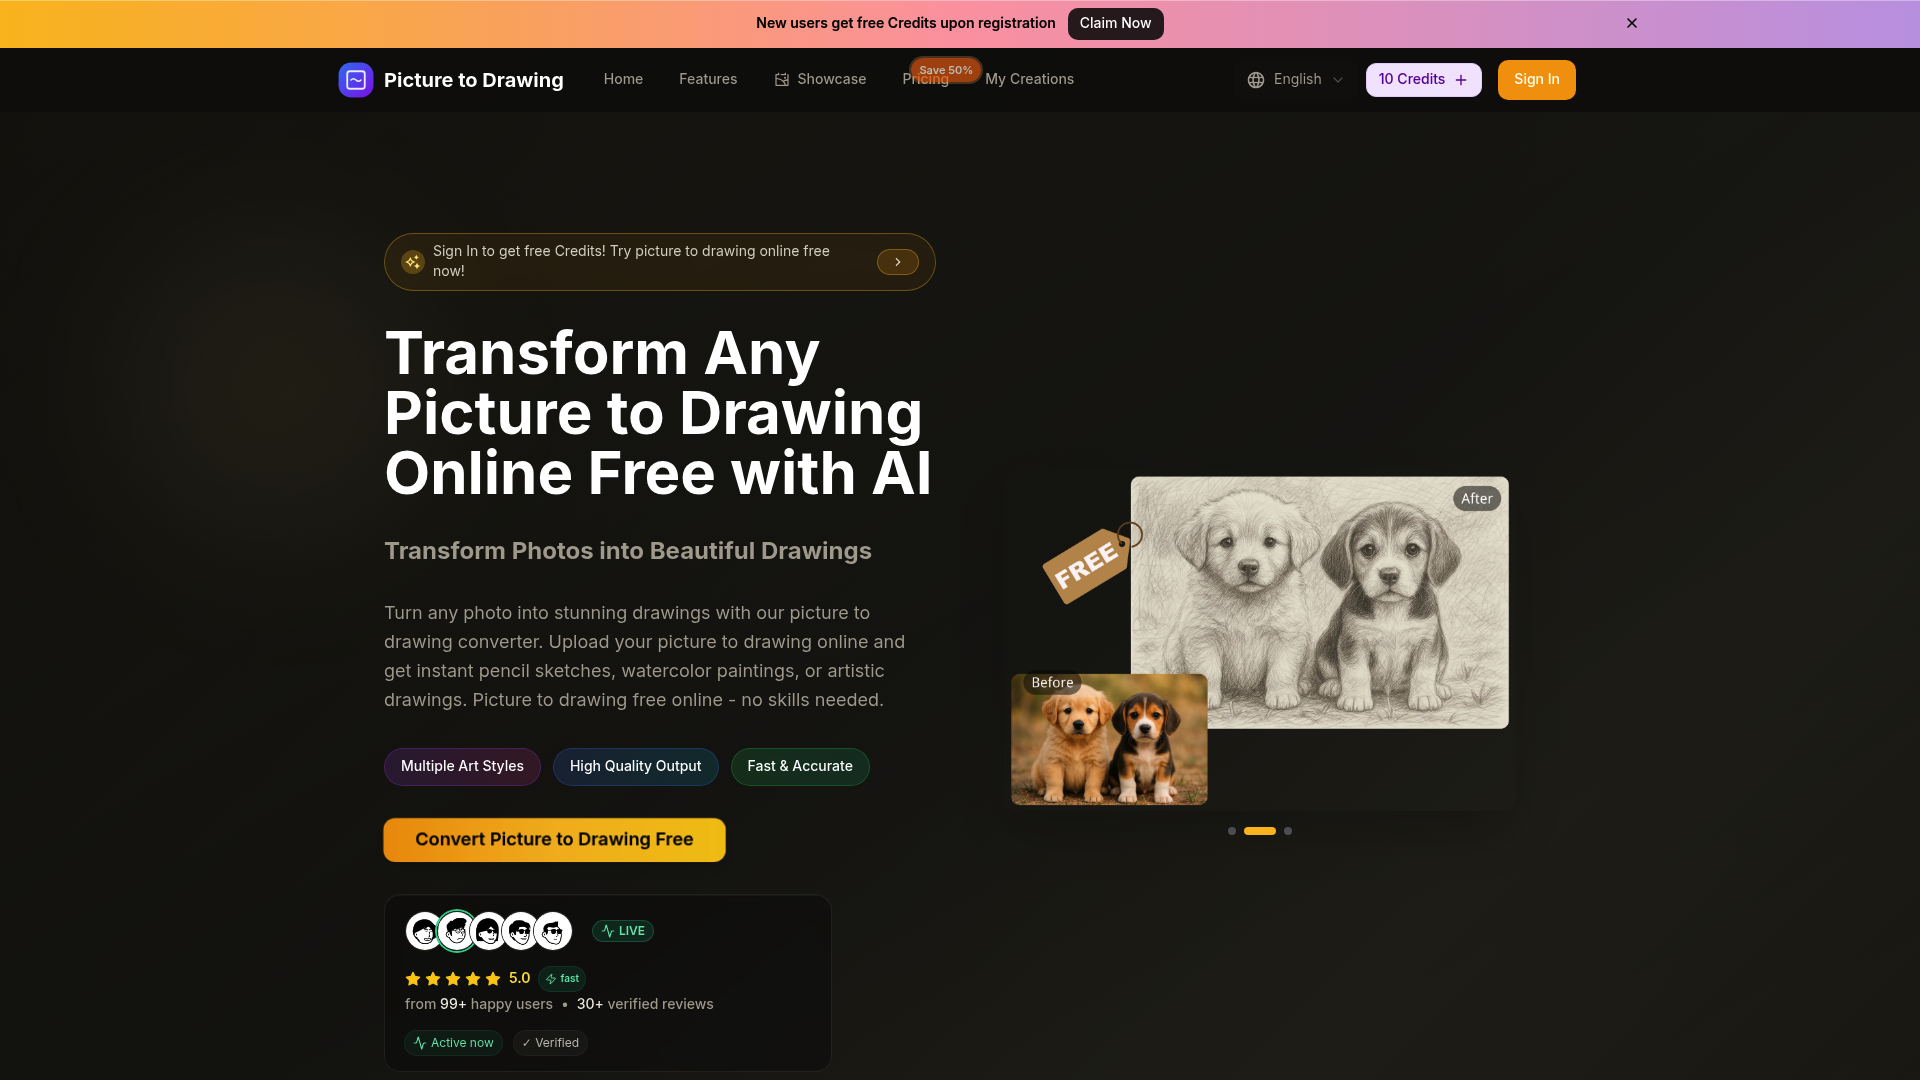Click the Claim Now button
Image resolution: width=1920 pixels, height=1080 pixels.
point(1115,23)
